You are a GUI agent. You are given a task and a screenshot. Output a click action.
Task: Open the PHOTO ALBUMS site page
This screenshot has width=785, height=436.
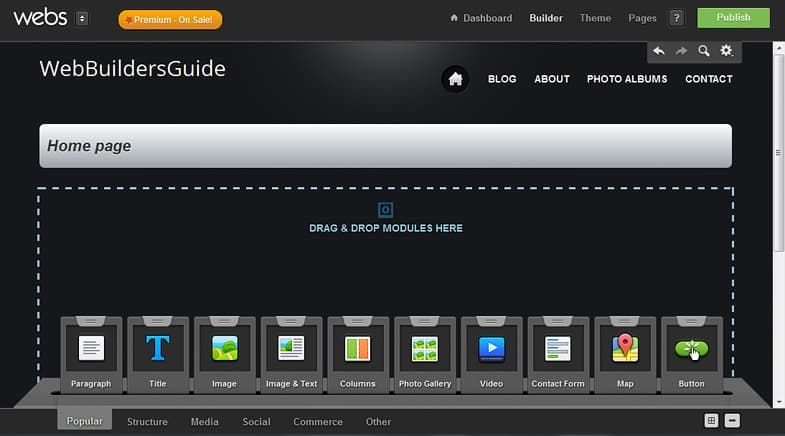click(627, 79)
